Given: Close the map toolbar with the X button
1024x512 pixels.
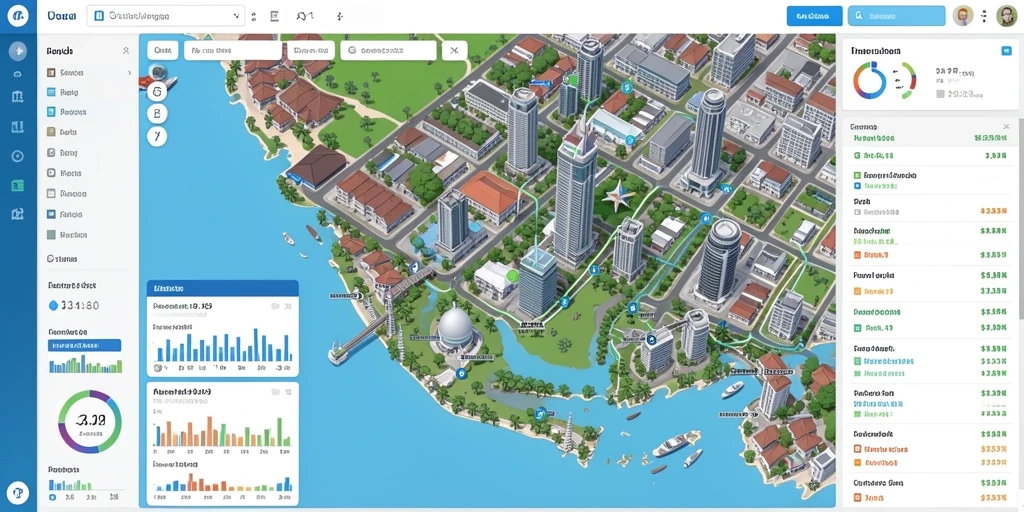Looking at the screenshot, I should pyautogui.click(x=455, y=50).
